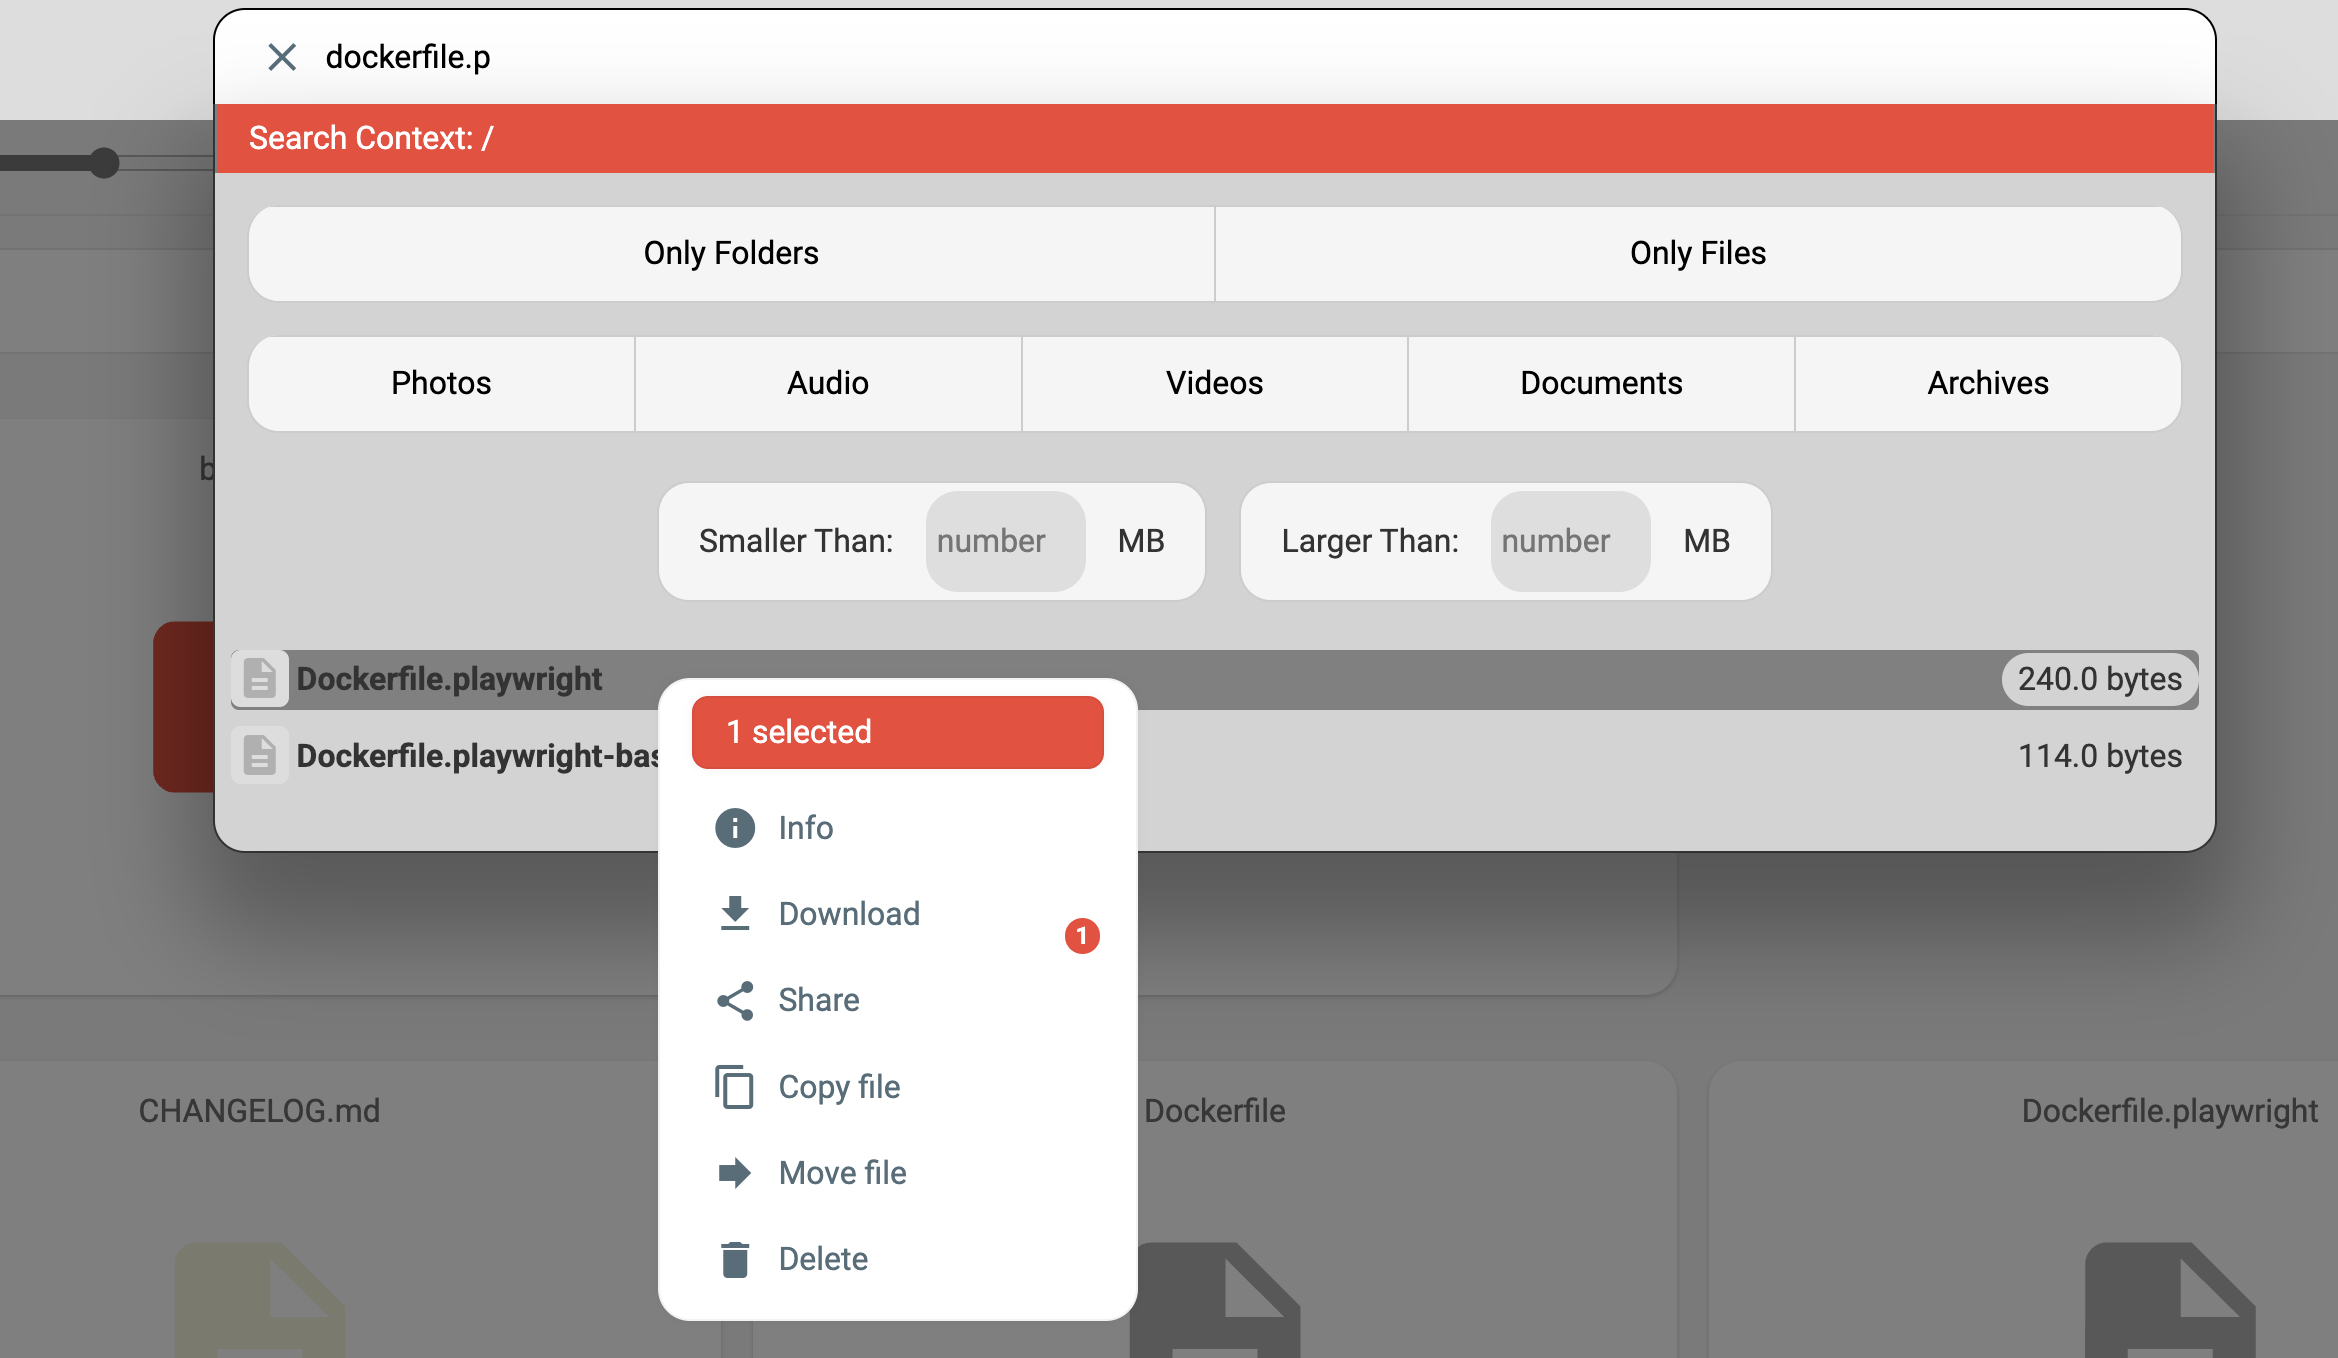Choose Download from the context menu

click(x=897, y=914)
